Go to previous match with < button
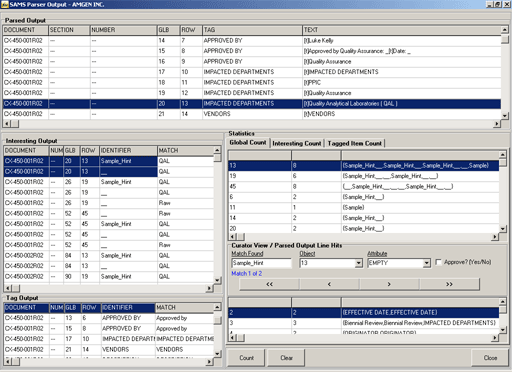512x372 pixels. (x=329, y=284)
